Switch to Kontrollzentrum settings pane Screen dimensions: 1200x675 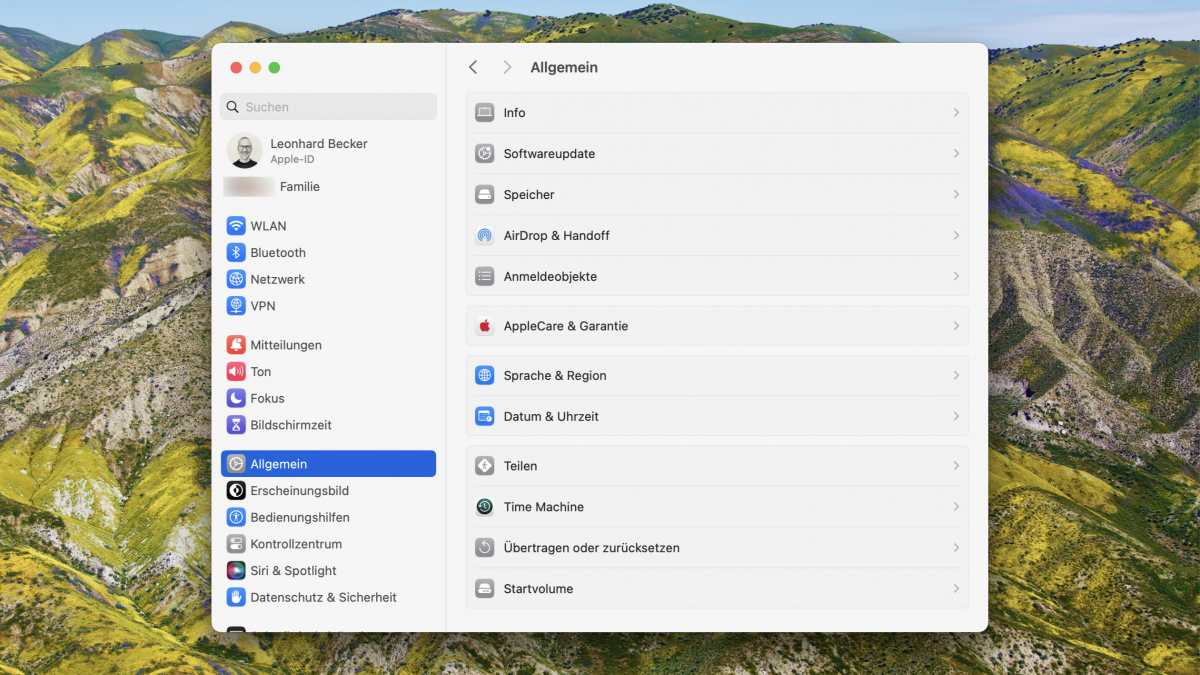click(x=295, y=544)
